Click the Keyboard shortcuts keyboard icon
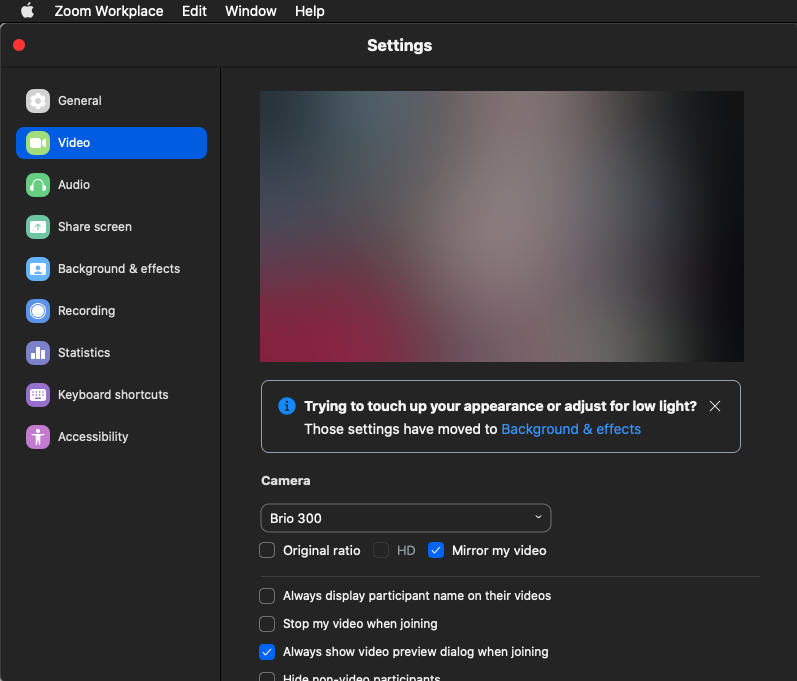This screenshot has height=681, width=797. pyautogui.click(x=38, y=395)
